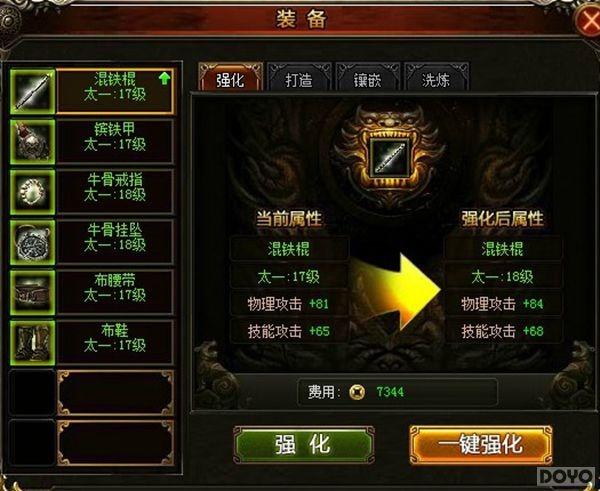Switch to the 强化 tab

[x=231, y=77]
